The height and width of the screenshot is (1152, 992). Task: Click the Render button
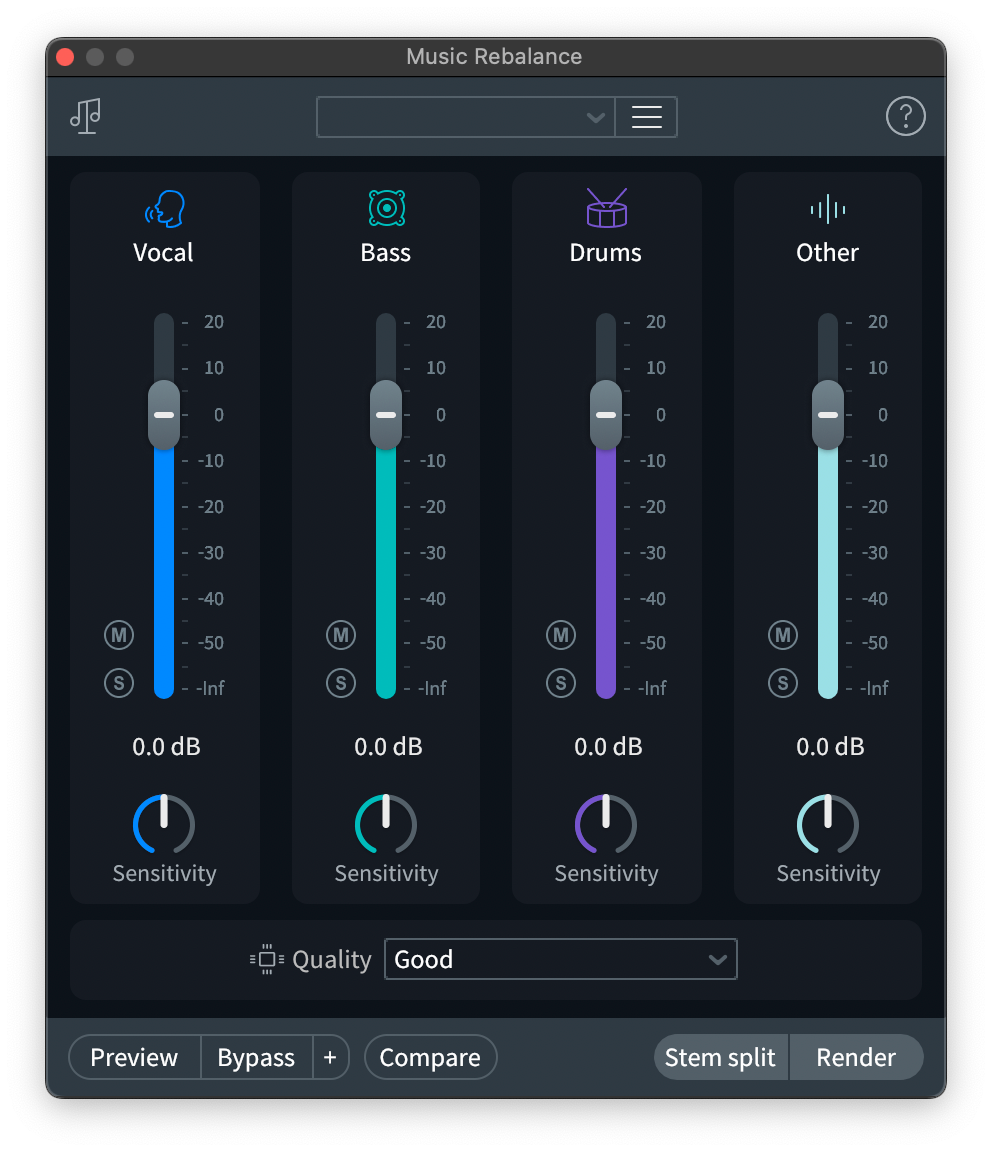tap(856, 1057)
